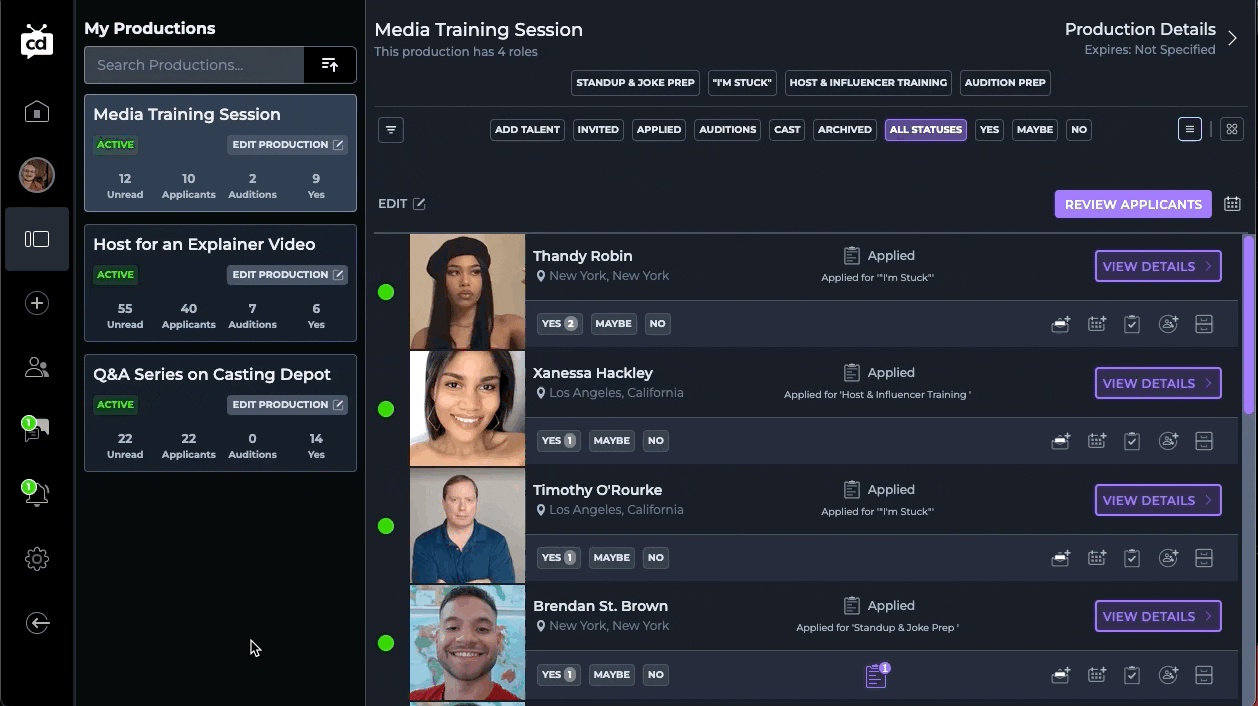Screen dimensions: 1258x706
Task: Click Thandy Robin's schedule calendar-plus icon
Action: click(x=1097, y=324)
